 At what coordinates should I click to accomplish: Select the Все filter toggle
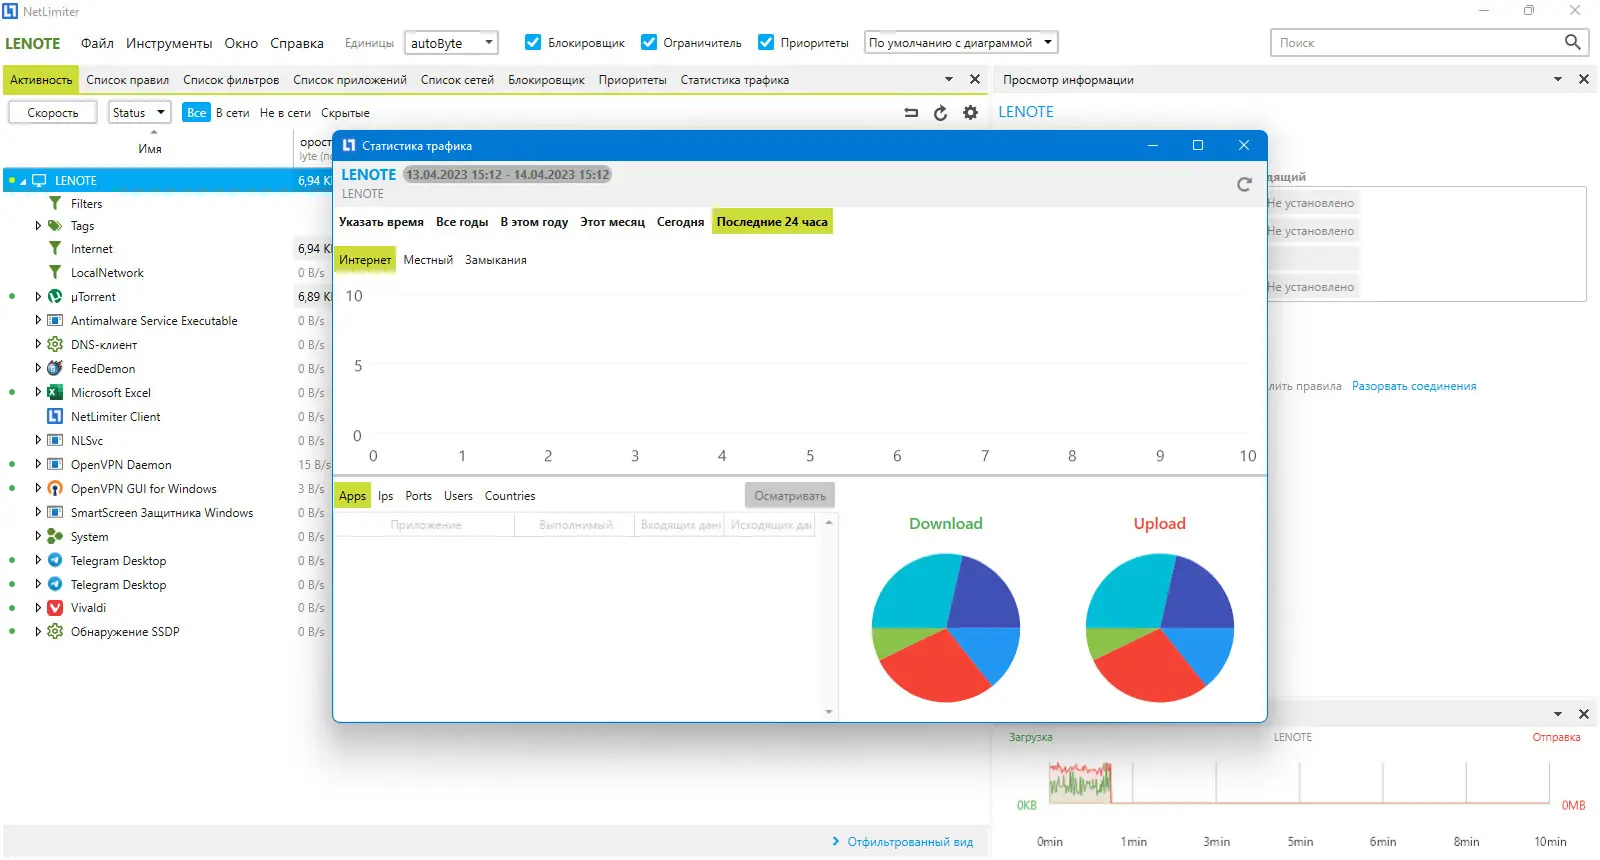[x=196, y=113]
